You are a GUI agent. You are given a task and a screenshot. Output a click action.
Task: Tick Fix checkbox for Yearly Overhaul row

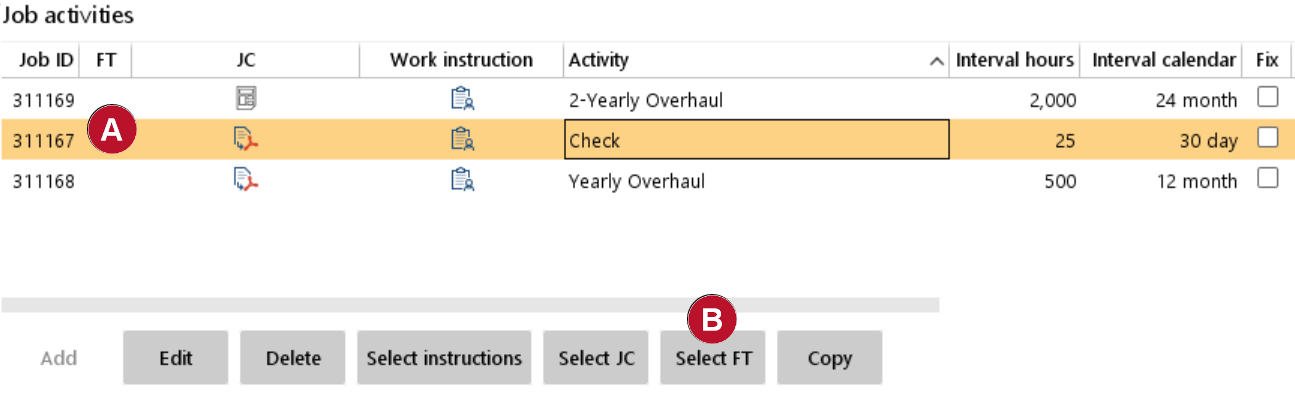tap(1267, 179)
